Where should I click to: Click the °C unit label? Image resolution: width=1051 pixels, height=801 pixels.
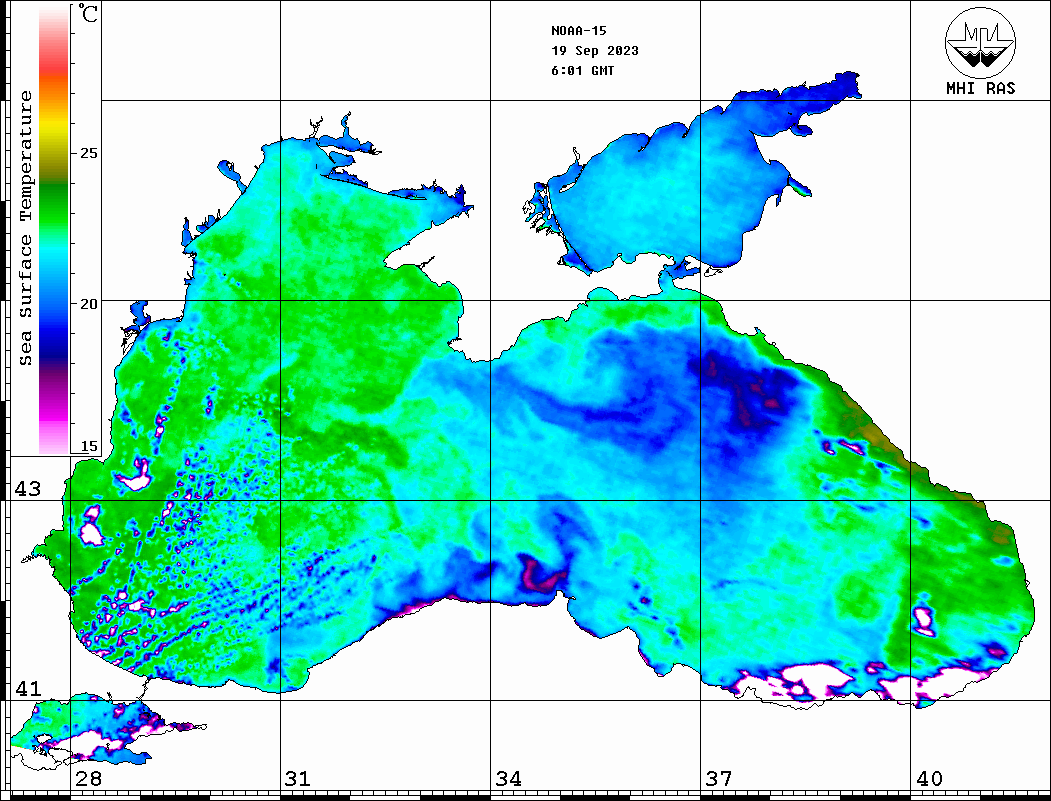[x=88, y=13]
